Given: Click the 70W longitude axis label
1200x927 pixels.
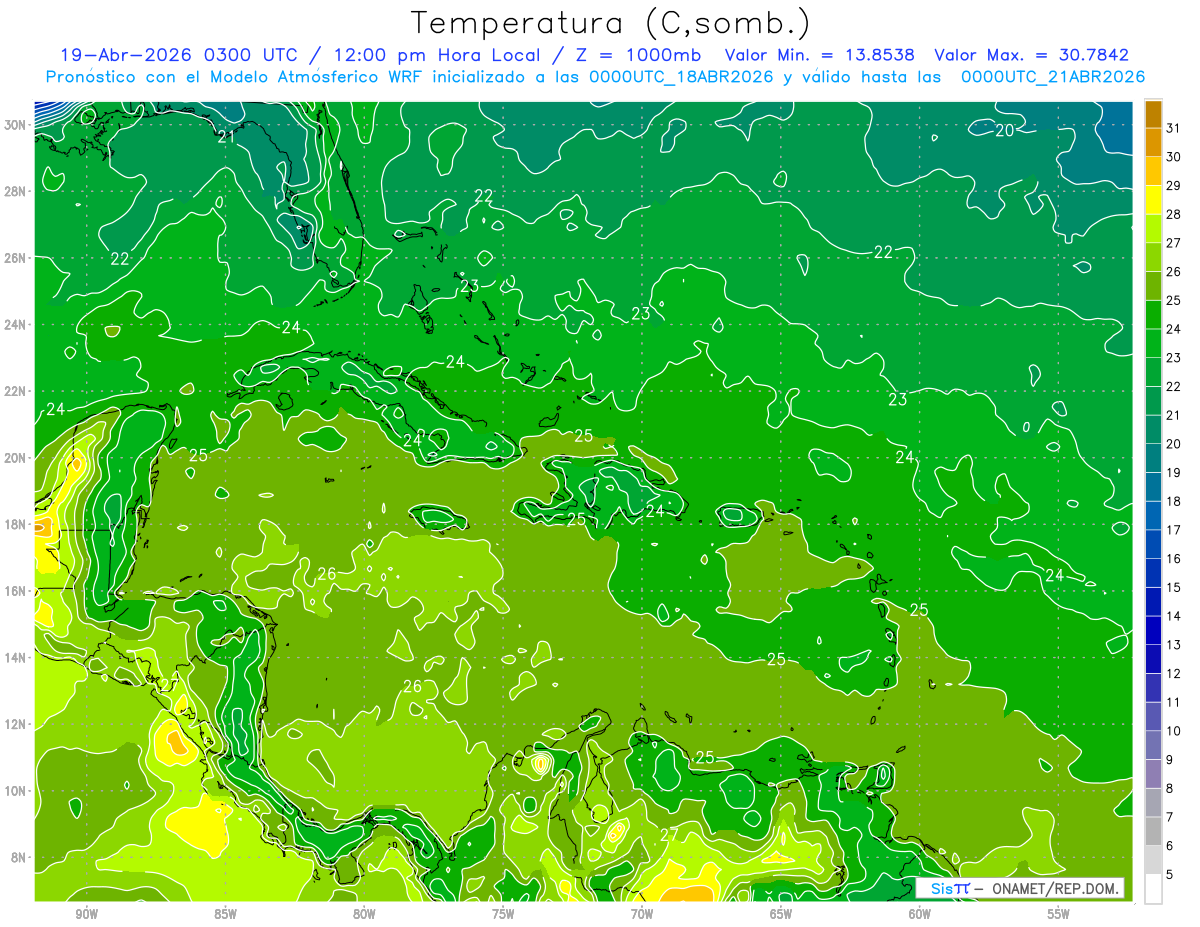Looking at the screenshot, I should (x=642, y=914).
